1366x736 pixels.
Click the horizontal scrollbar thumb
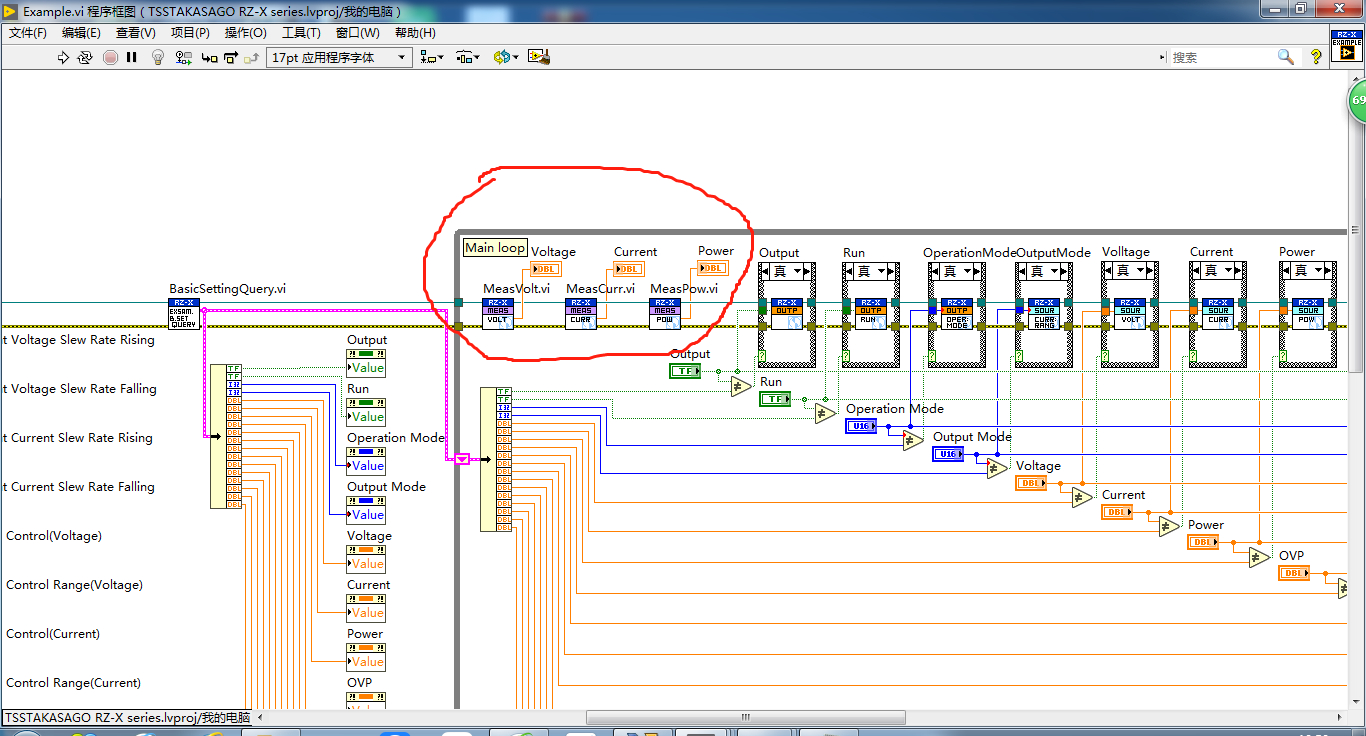click(745, 718)
